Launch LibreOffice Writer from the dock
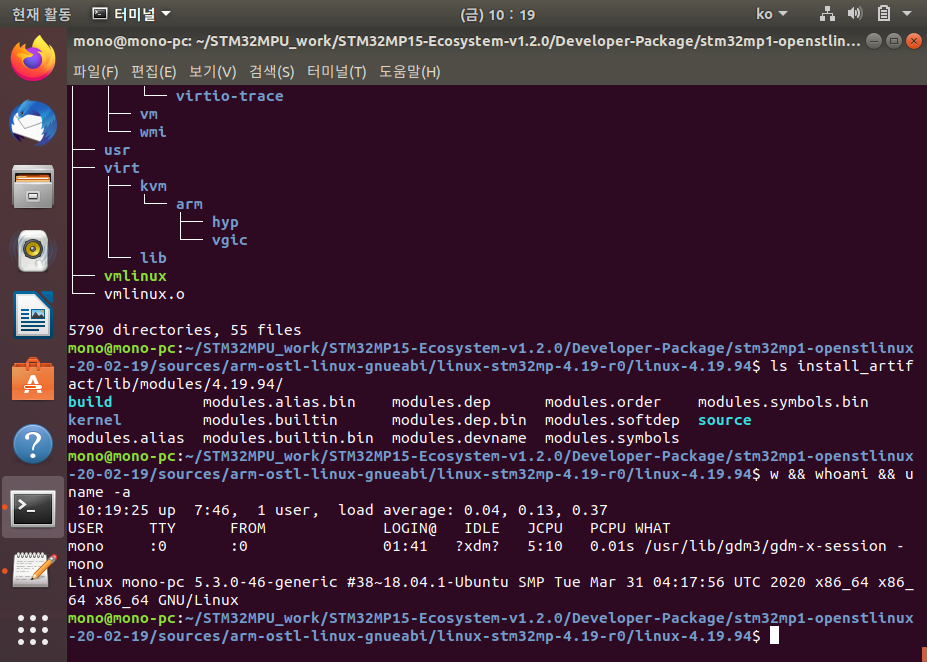 [33, 315]
